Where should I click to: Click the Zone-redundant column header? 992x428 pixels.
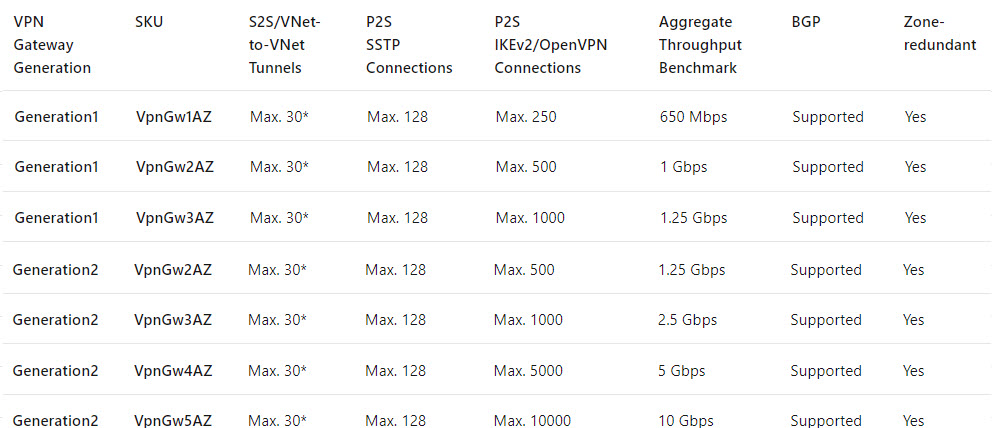point(940,34)
